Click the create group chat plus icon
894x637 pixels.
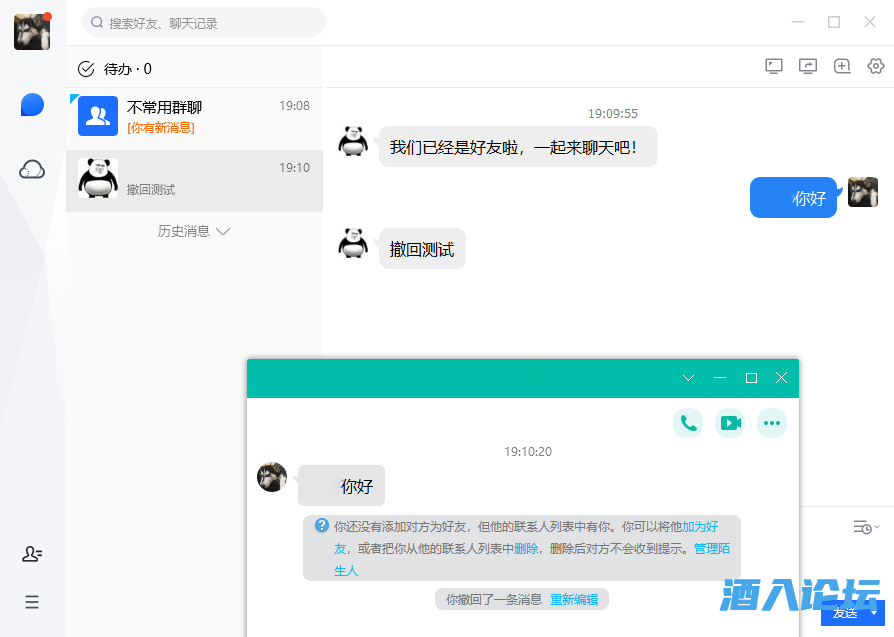tap(842, 66)
